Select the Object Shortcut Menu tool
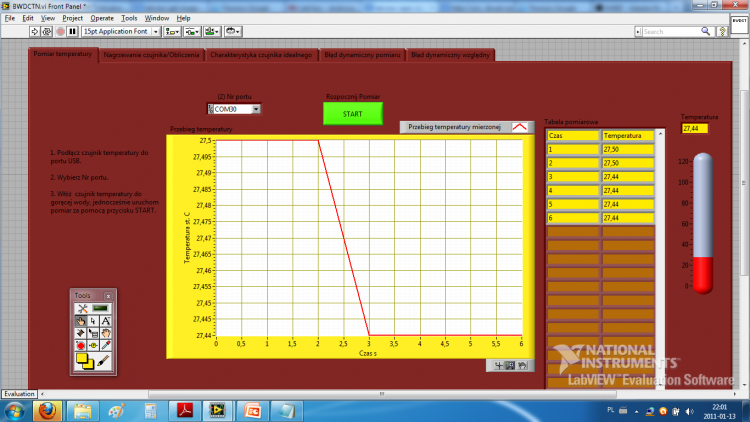The width and height of the screenshot is (750, 422). point(93,333)
